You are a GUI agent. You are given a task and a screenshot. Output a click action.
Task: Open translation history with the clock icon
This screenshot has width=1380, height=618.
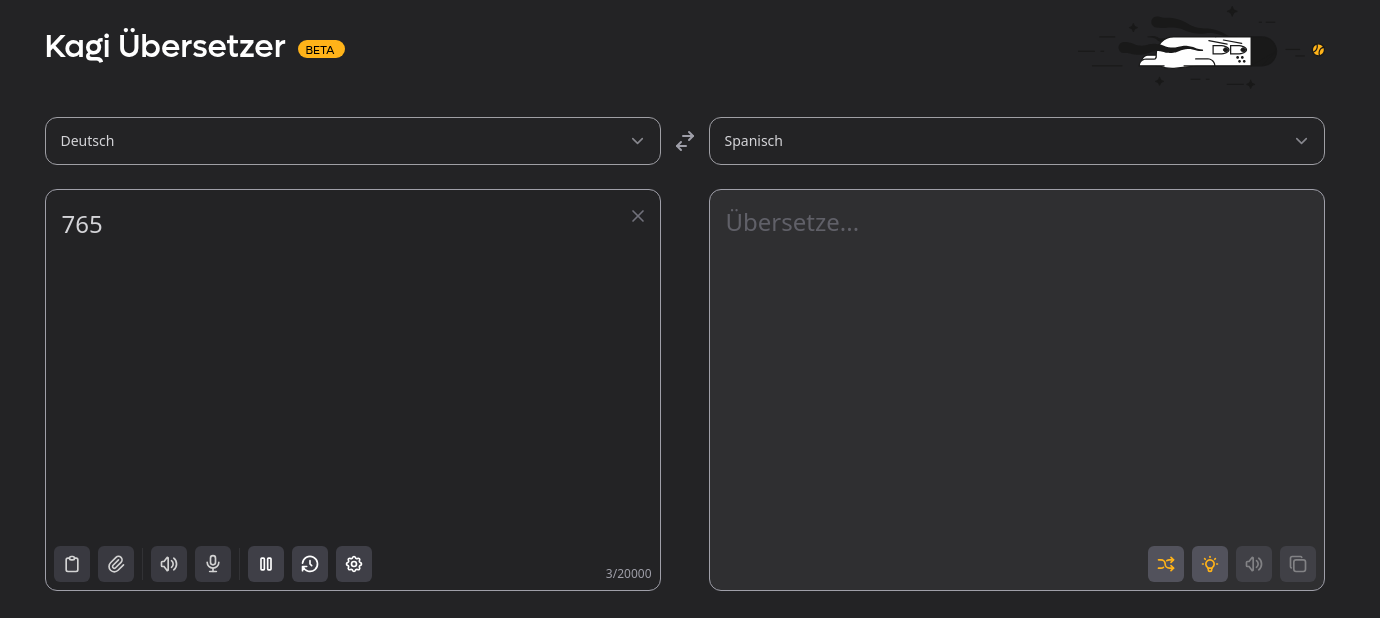(x=310, y=564)
